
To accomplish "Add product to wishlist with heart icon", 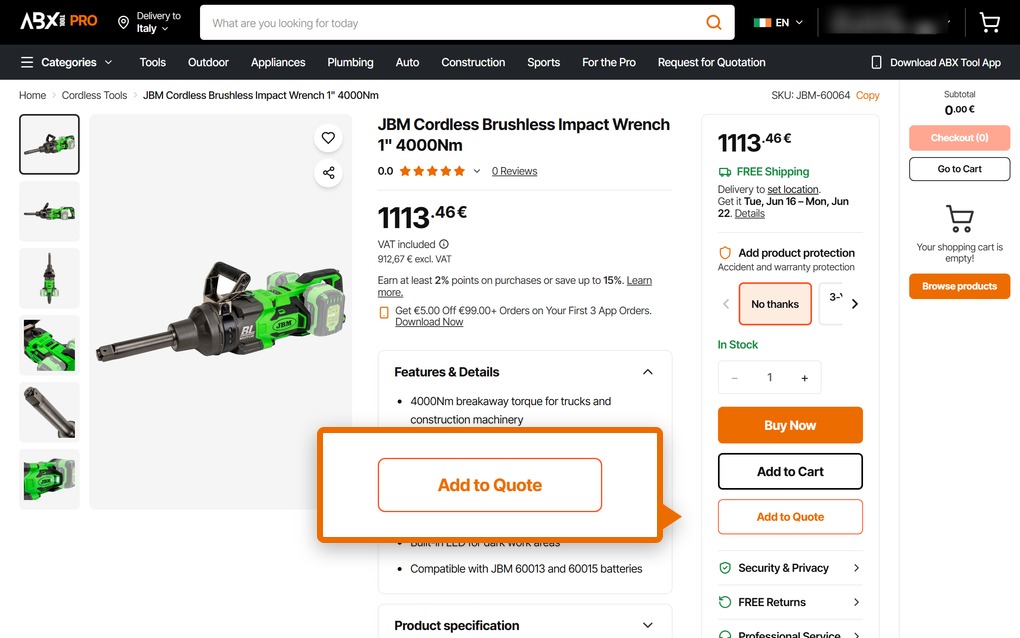I will (x=329, y=138).
